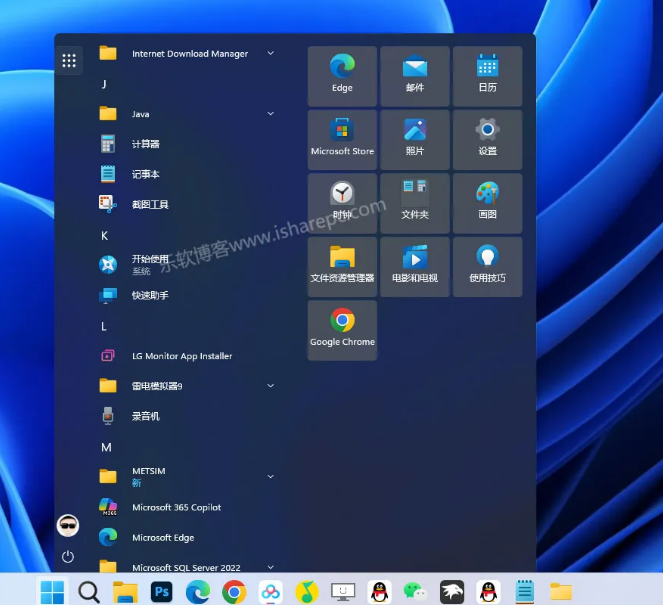Image resolution: width=663 pixels, height=605 pixels.
Task: Click the power button icon
Action: point(68,556)
